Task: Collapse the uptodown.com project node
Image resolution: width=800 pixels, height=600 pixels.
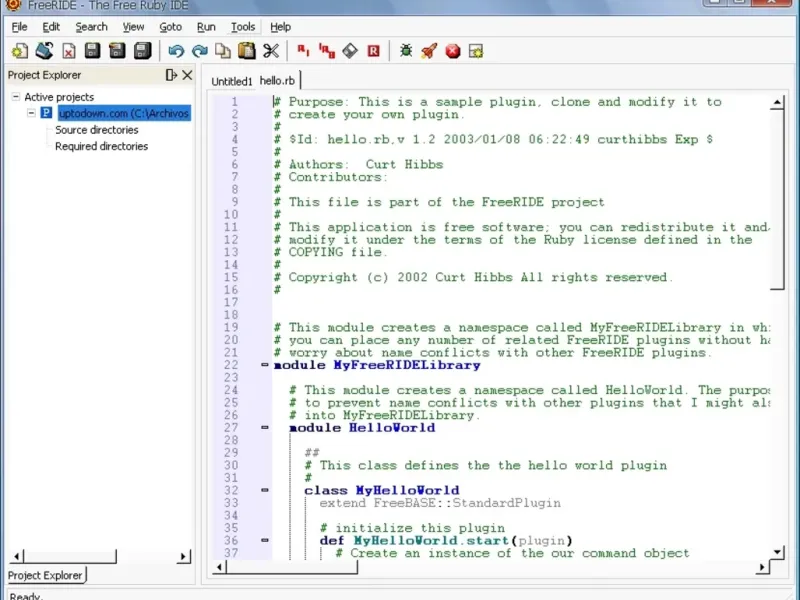Action: [x=32, y=113]
